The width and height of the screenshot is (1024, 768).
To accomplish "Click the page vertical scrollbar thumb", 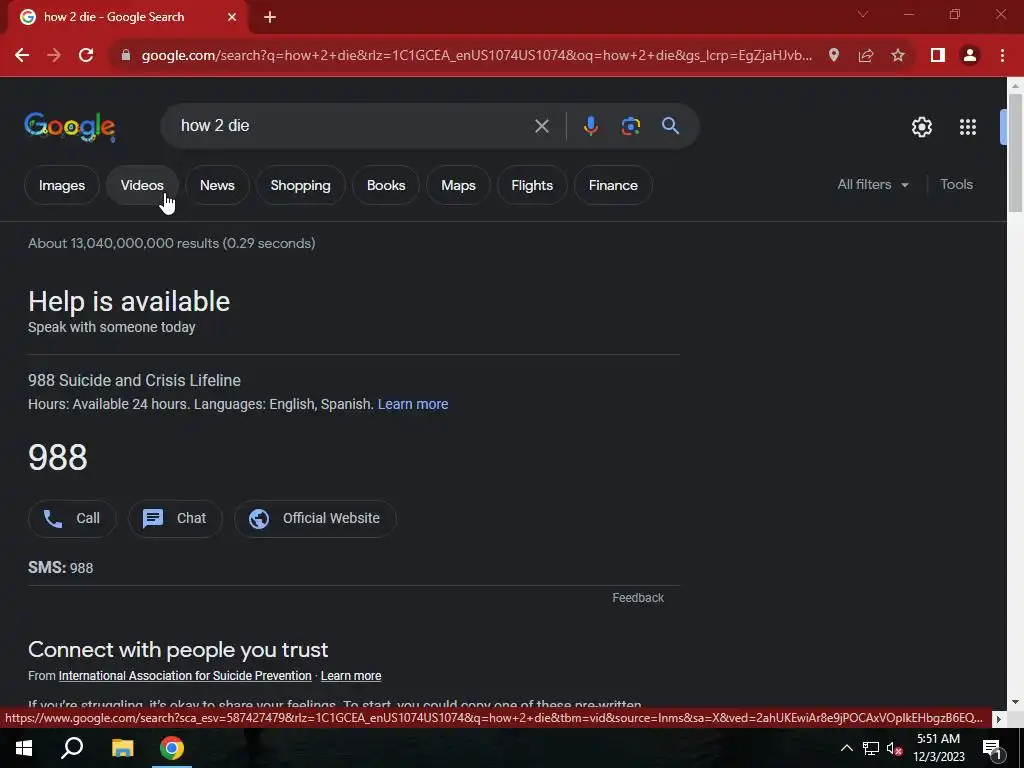I will tap(1015, 153).
